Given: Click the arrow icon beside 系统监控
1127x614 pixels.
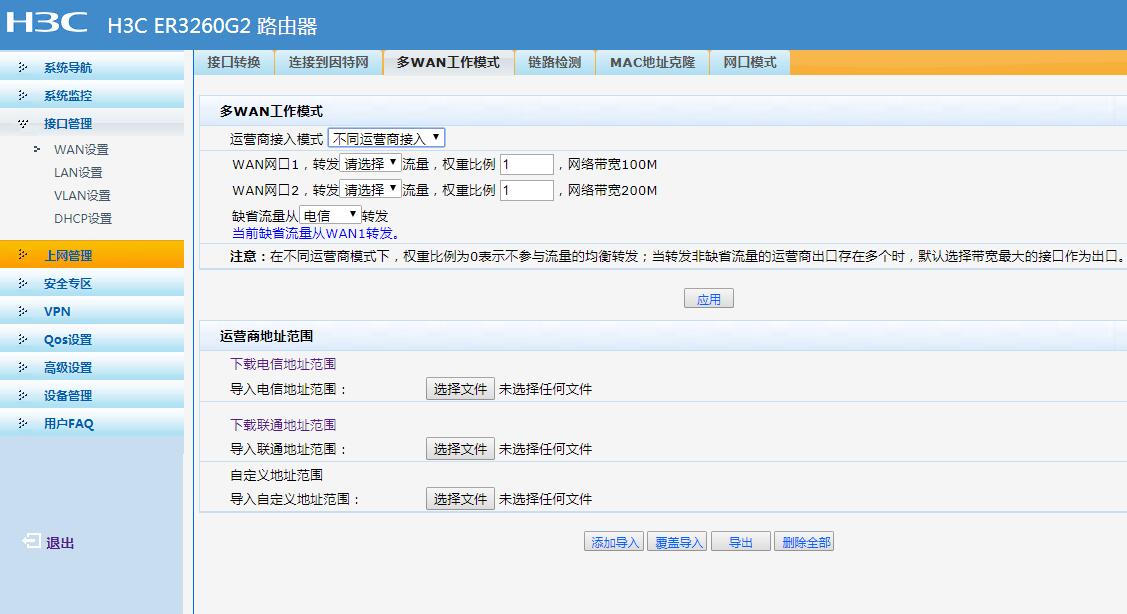Looking at the screenshot, I should pyautogui.click(x=23, y=95).
